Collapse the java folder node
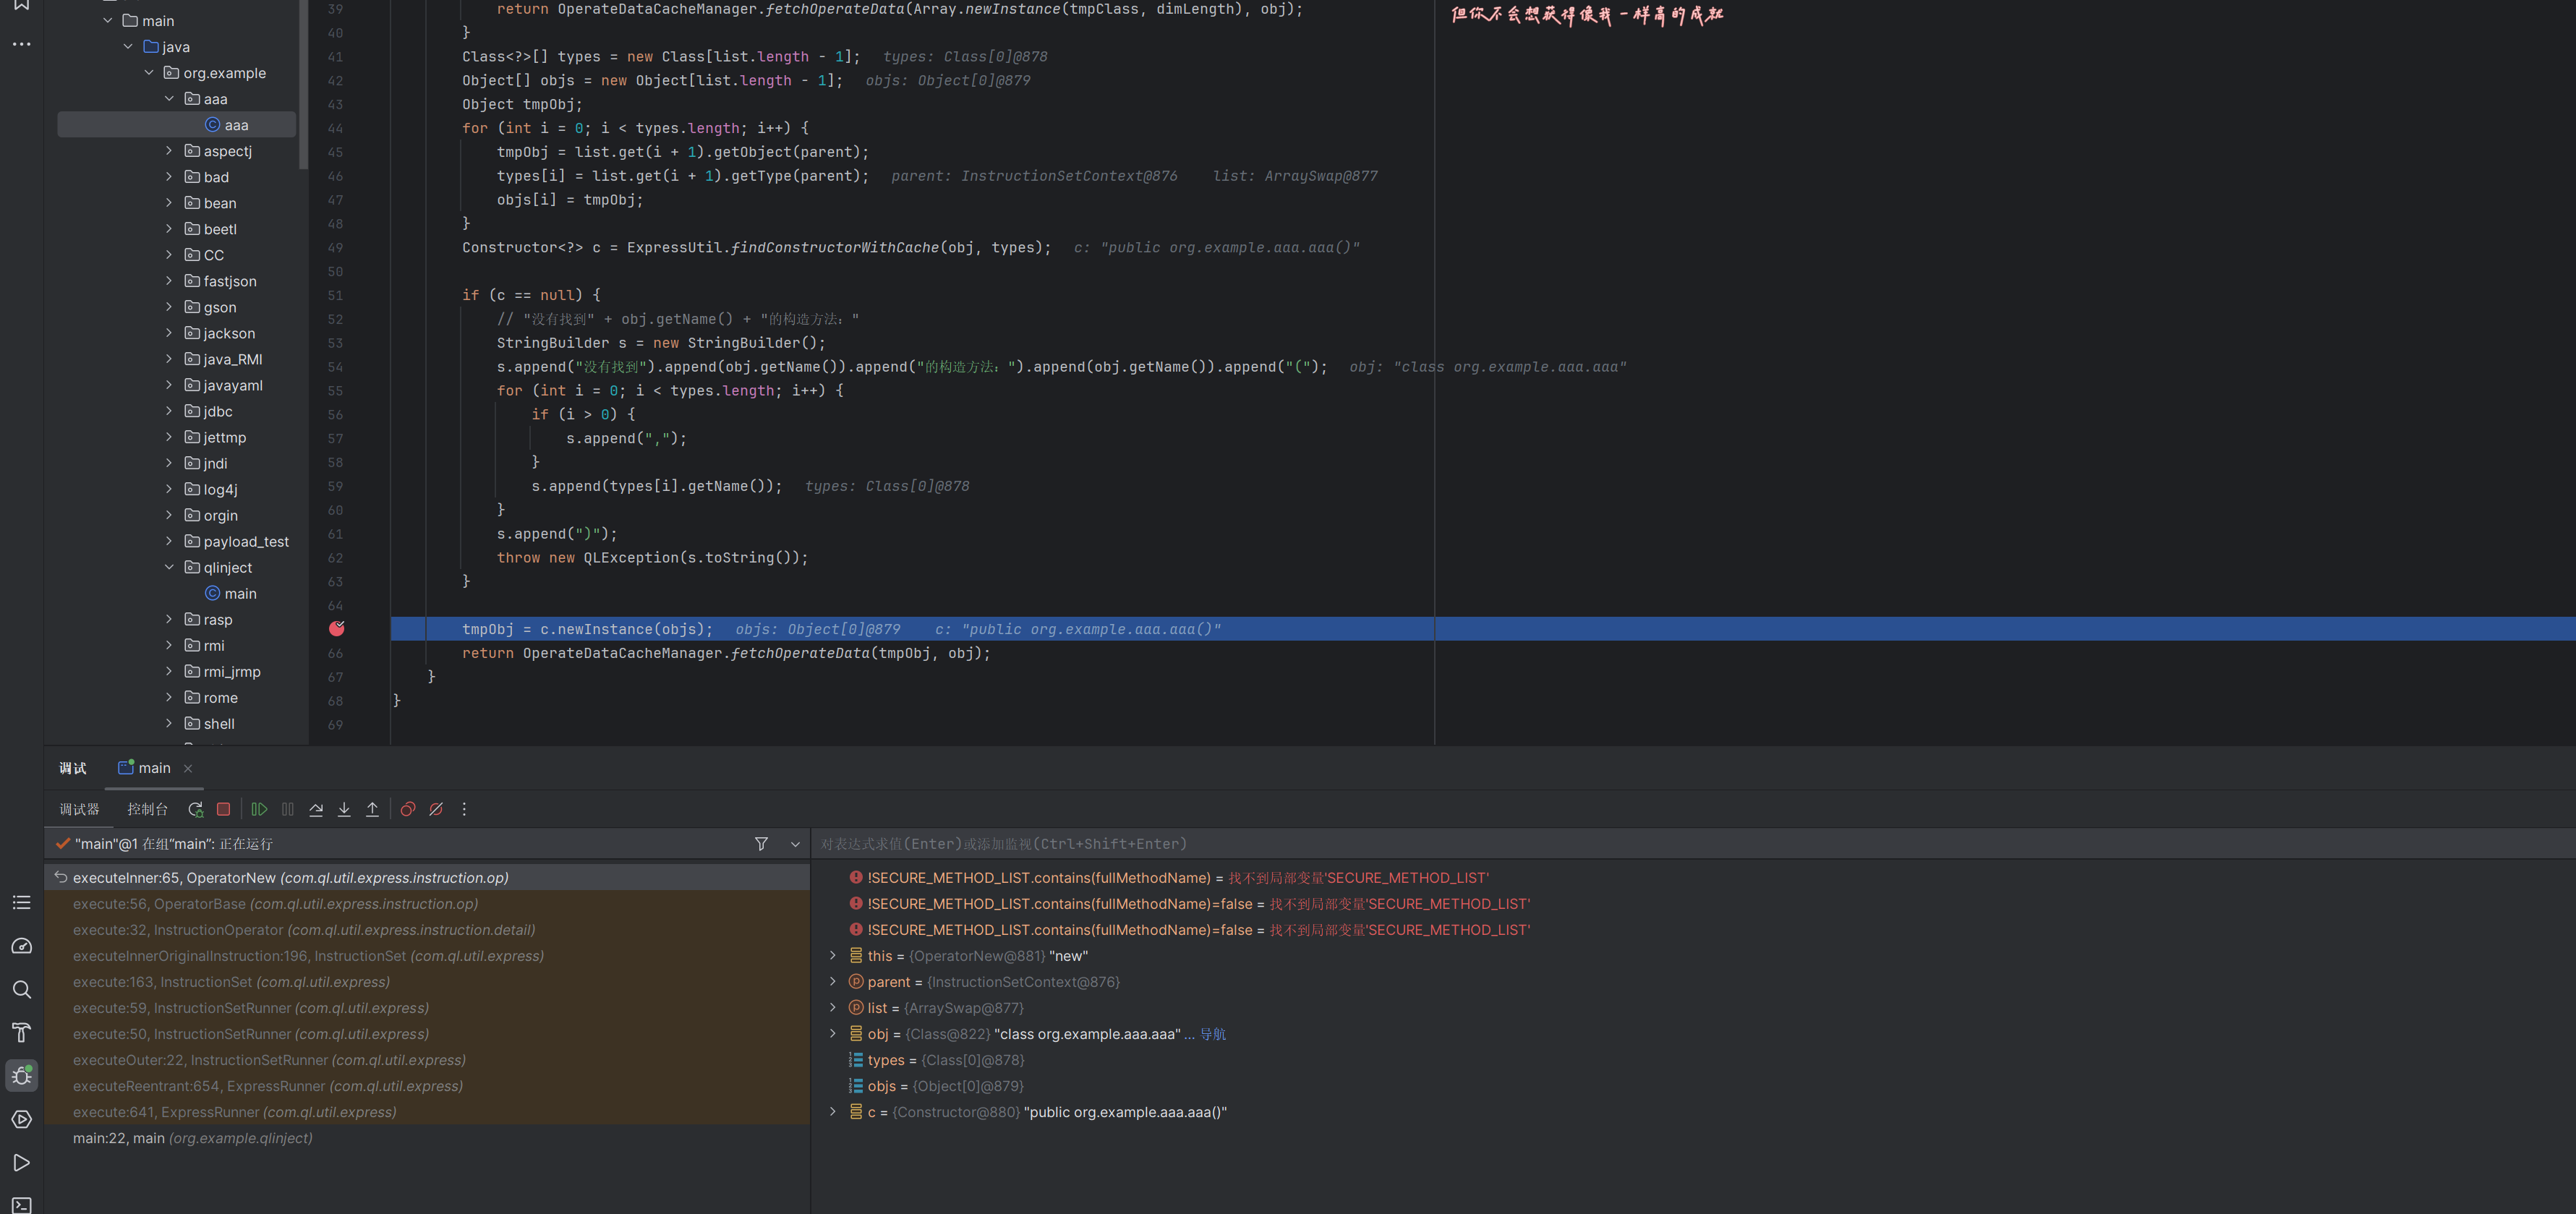Screen dimensions: 2576x1214 pos(128,46)
